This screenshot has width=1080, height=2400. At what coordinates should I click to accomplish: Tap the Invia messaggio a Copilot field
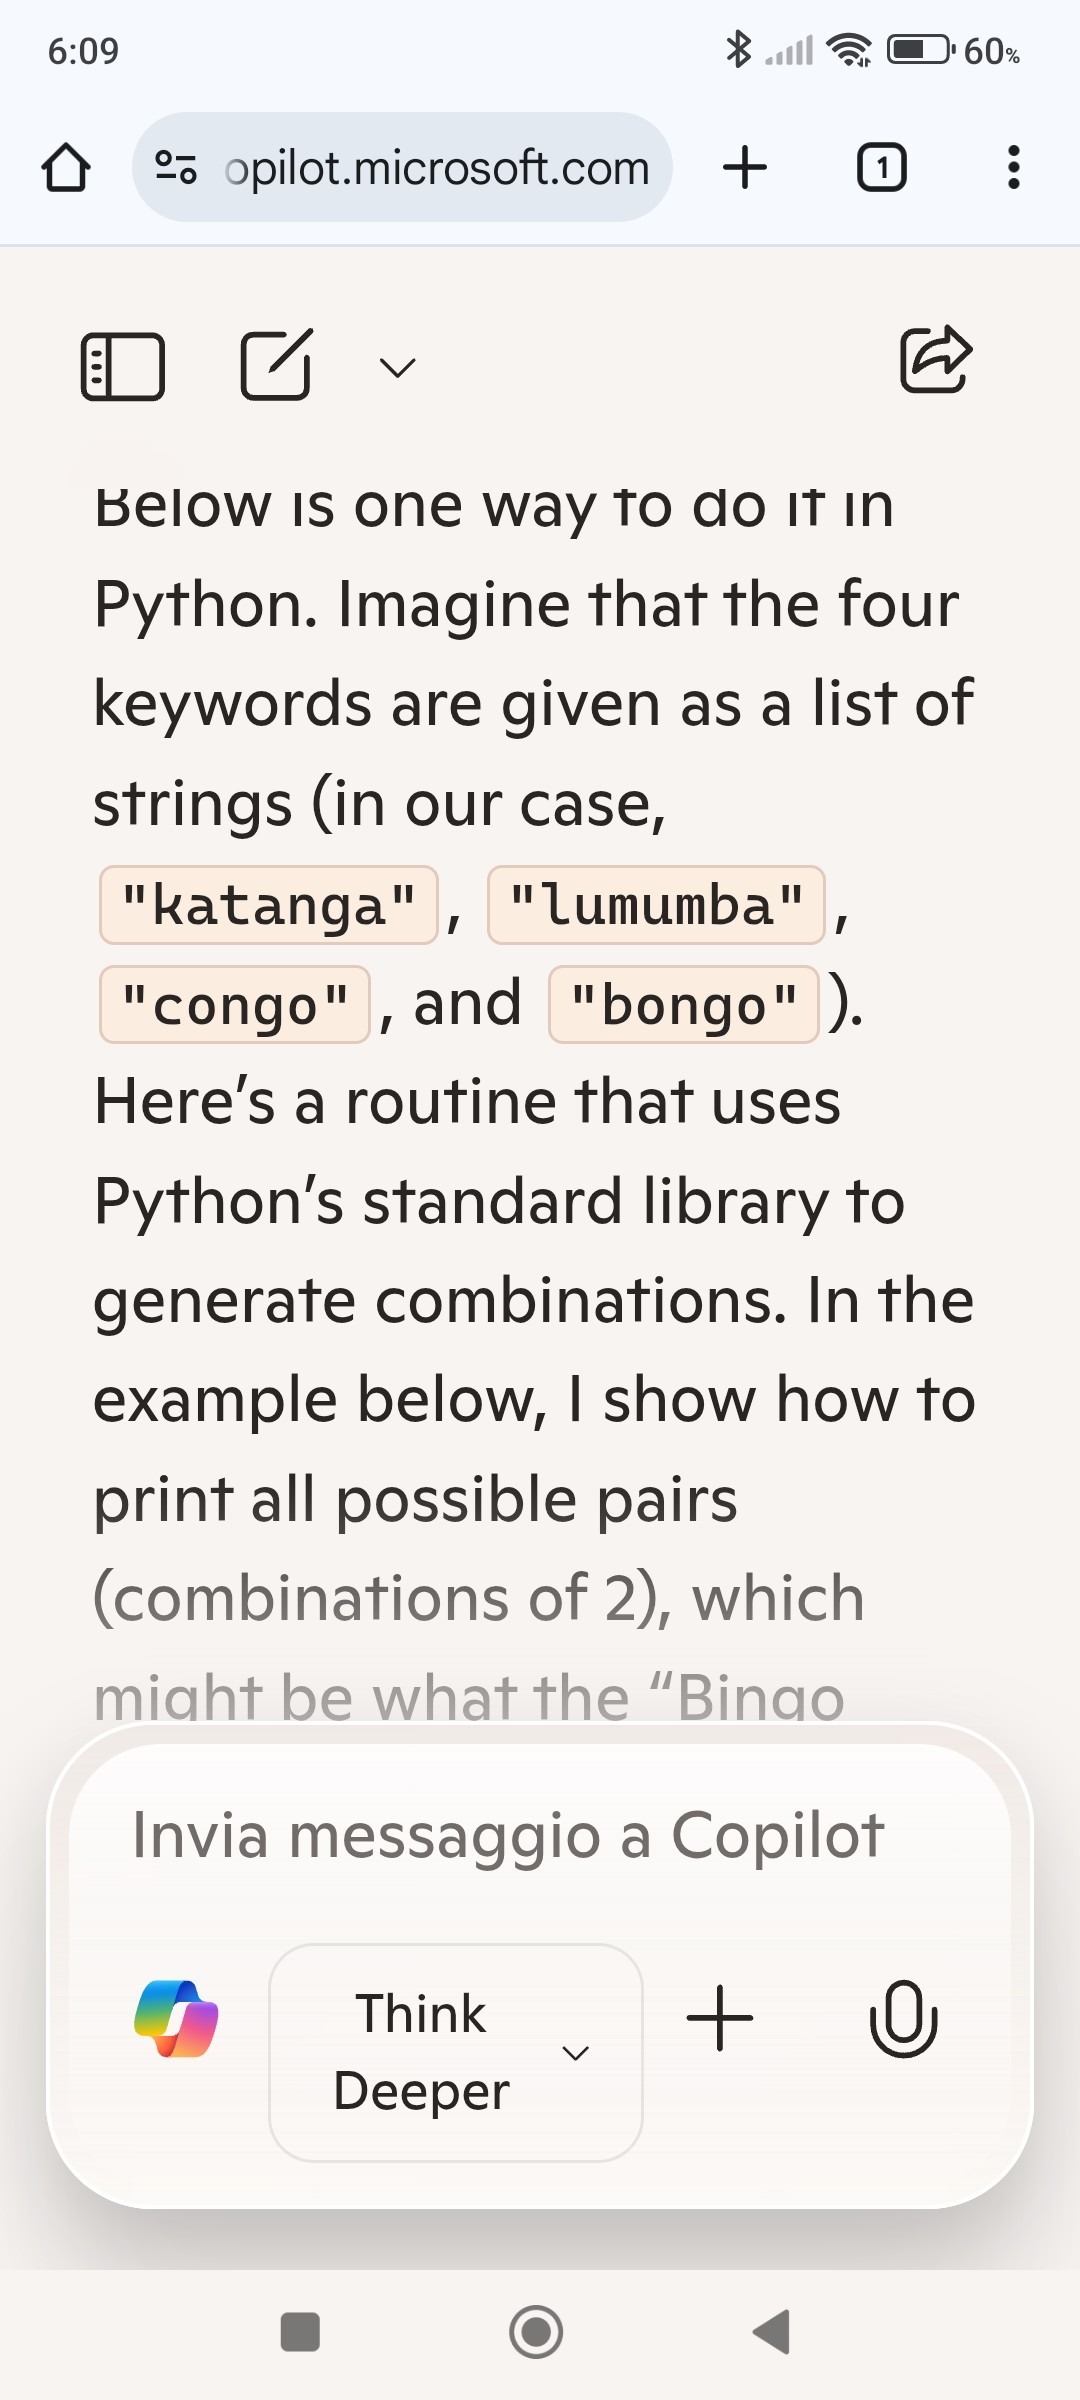pos(540,1836)
